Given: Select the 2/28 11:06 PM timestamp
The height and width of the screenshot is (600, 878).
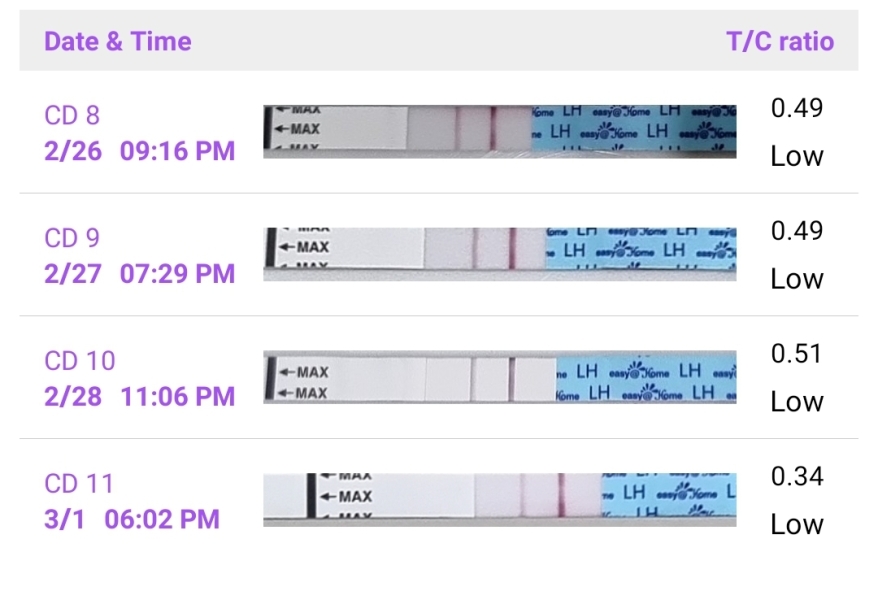Looking at the screenshot, I should (x=140, y=396).
